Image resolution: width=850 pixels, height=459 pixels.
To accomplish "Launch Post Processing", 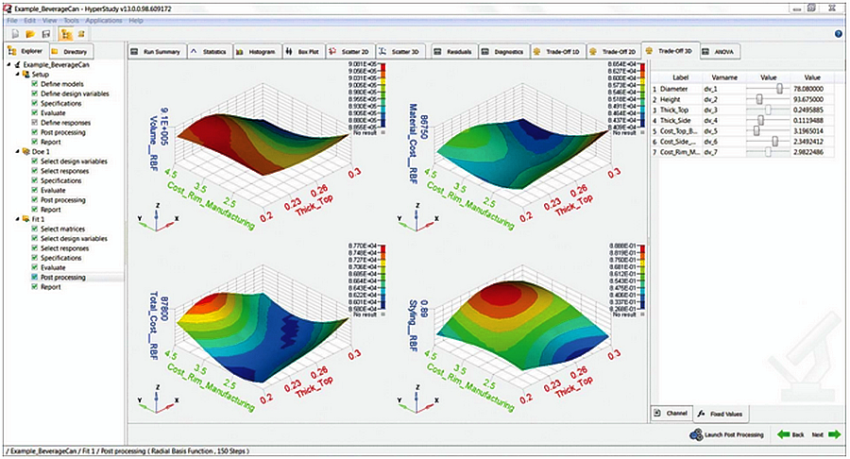I will (x=726, y=435).
